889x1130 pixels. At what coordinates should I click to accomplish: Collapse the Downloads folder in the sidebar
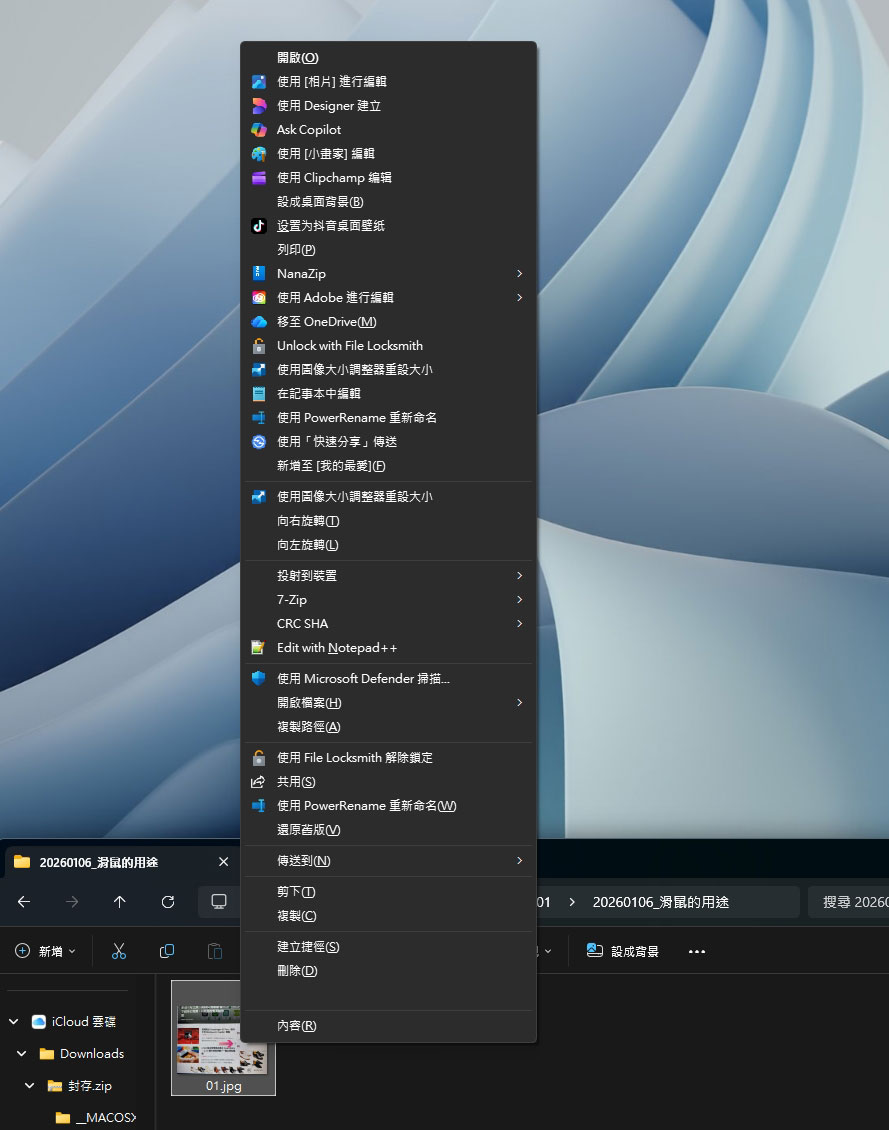22,1053
